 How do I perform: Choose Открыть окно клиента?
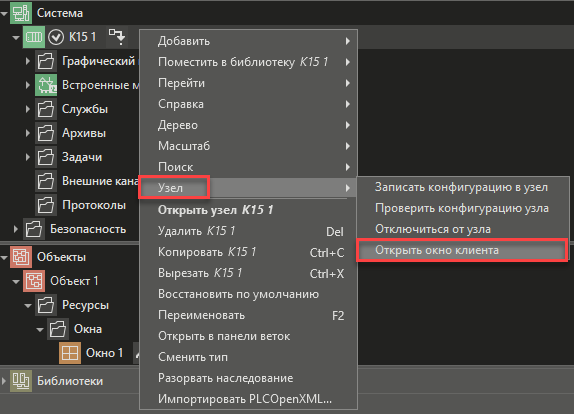(x=463, y=250)
